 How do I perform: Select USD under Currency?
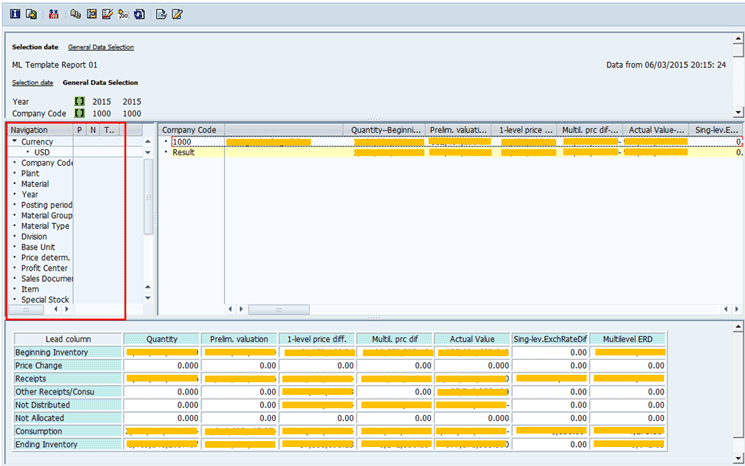(x=42, y=152)
